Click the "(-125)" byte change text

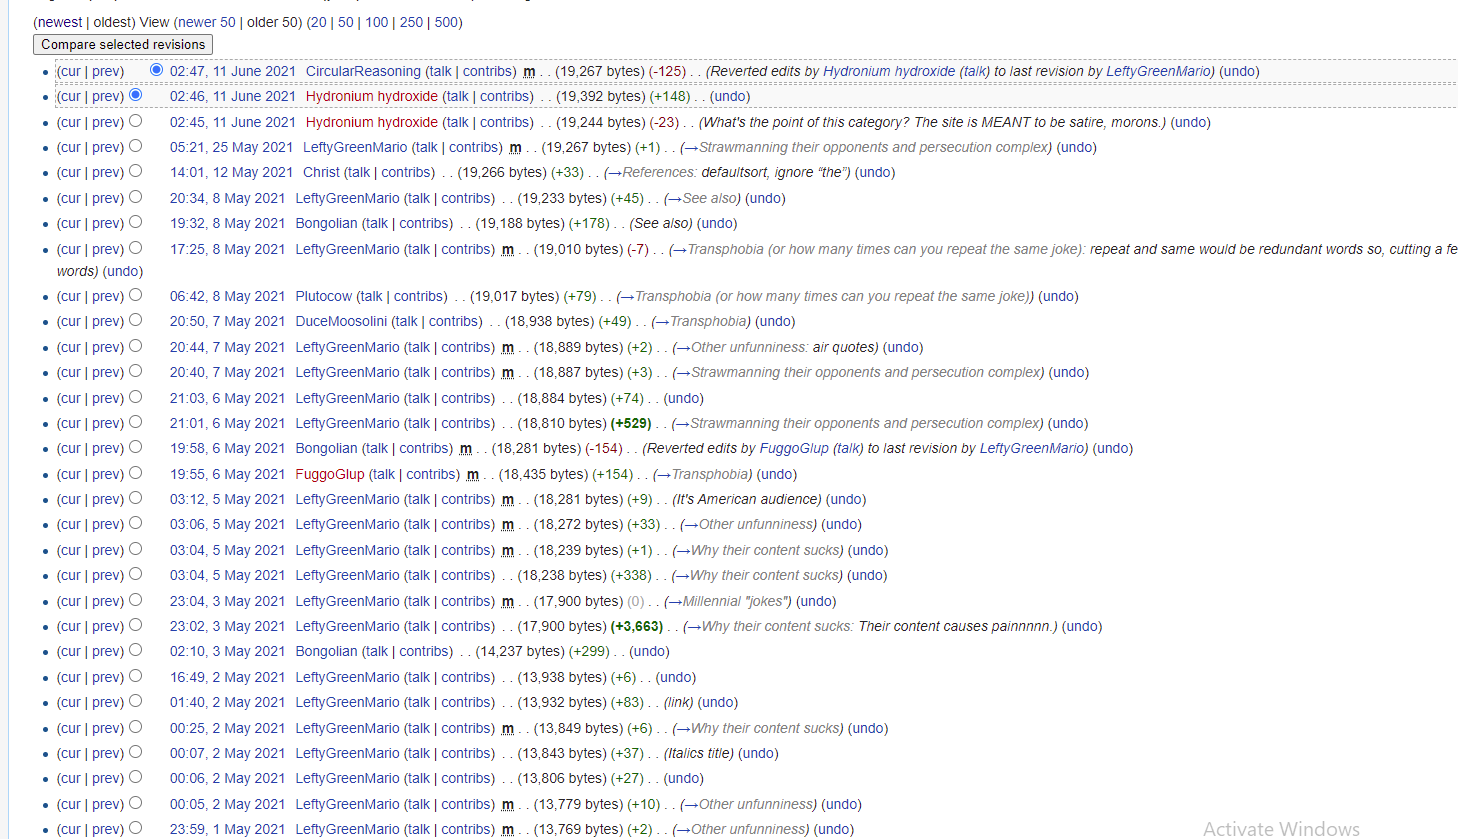[x=667, y=71]
